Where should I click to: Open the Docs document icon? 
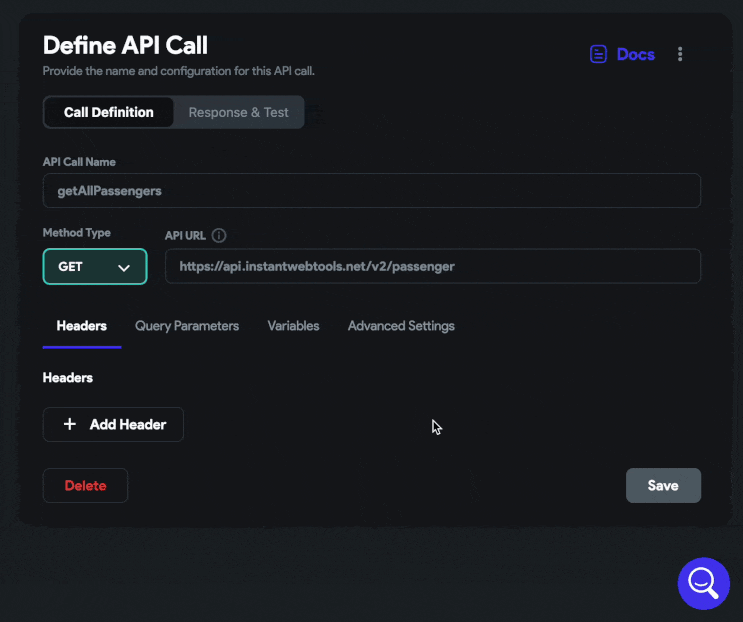coord(598,54)
